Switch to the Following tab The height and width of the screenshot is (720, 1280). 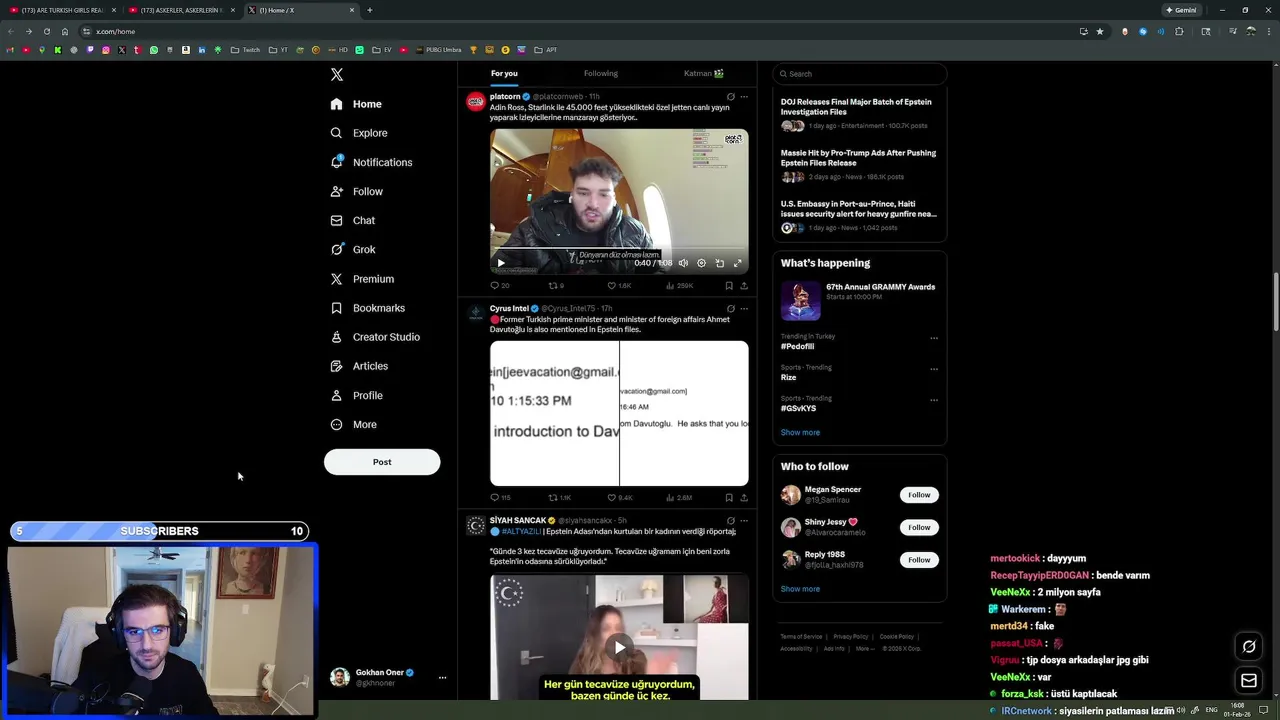point(601,73)
